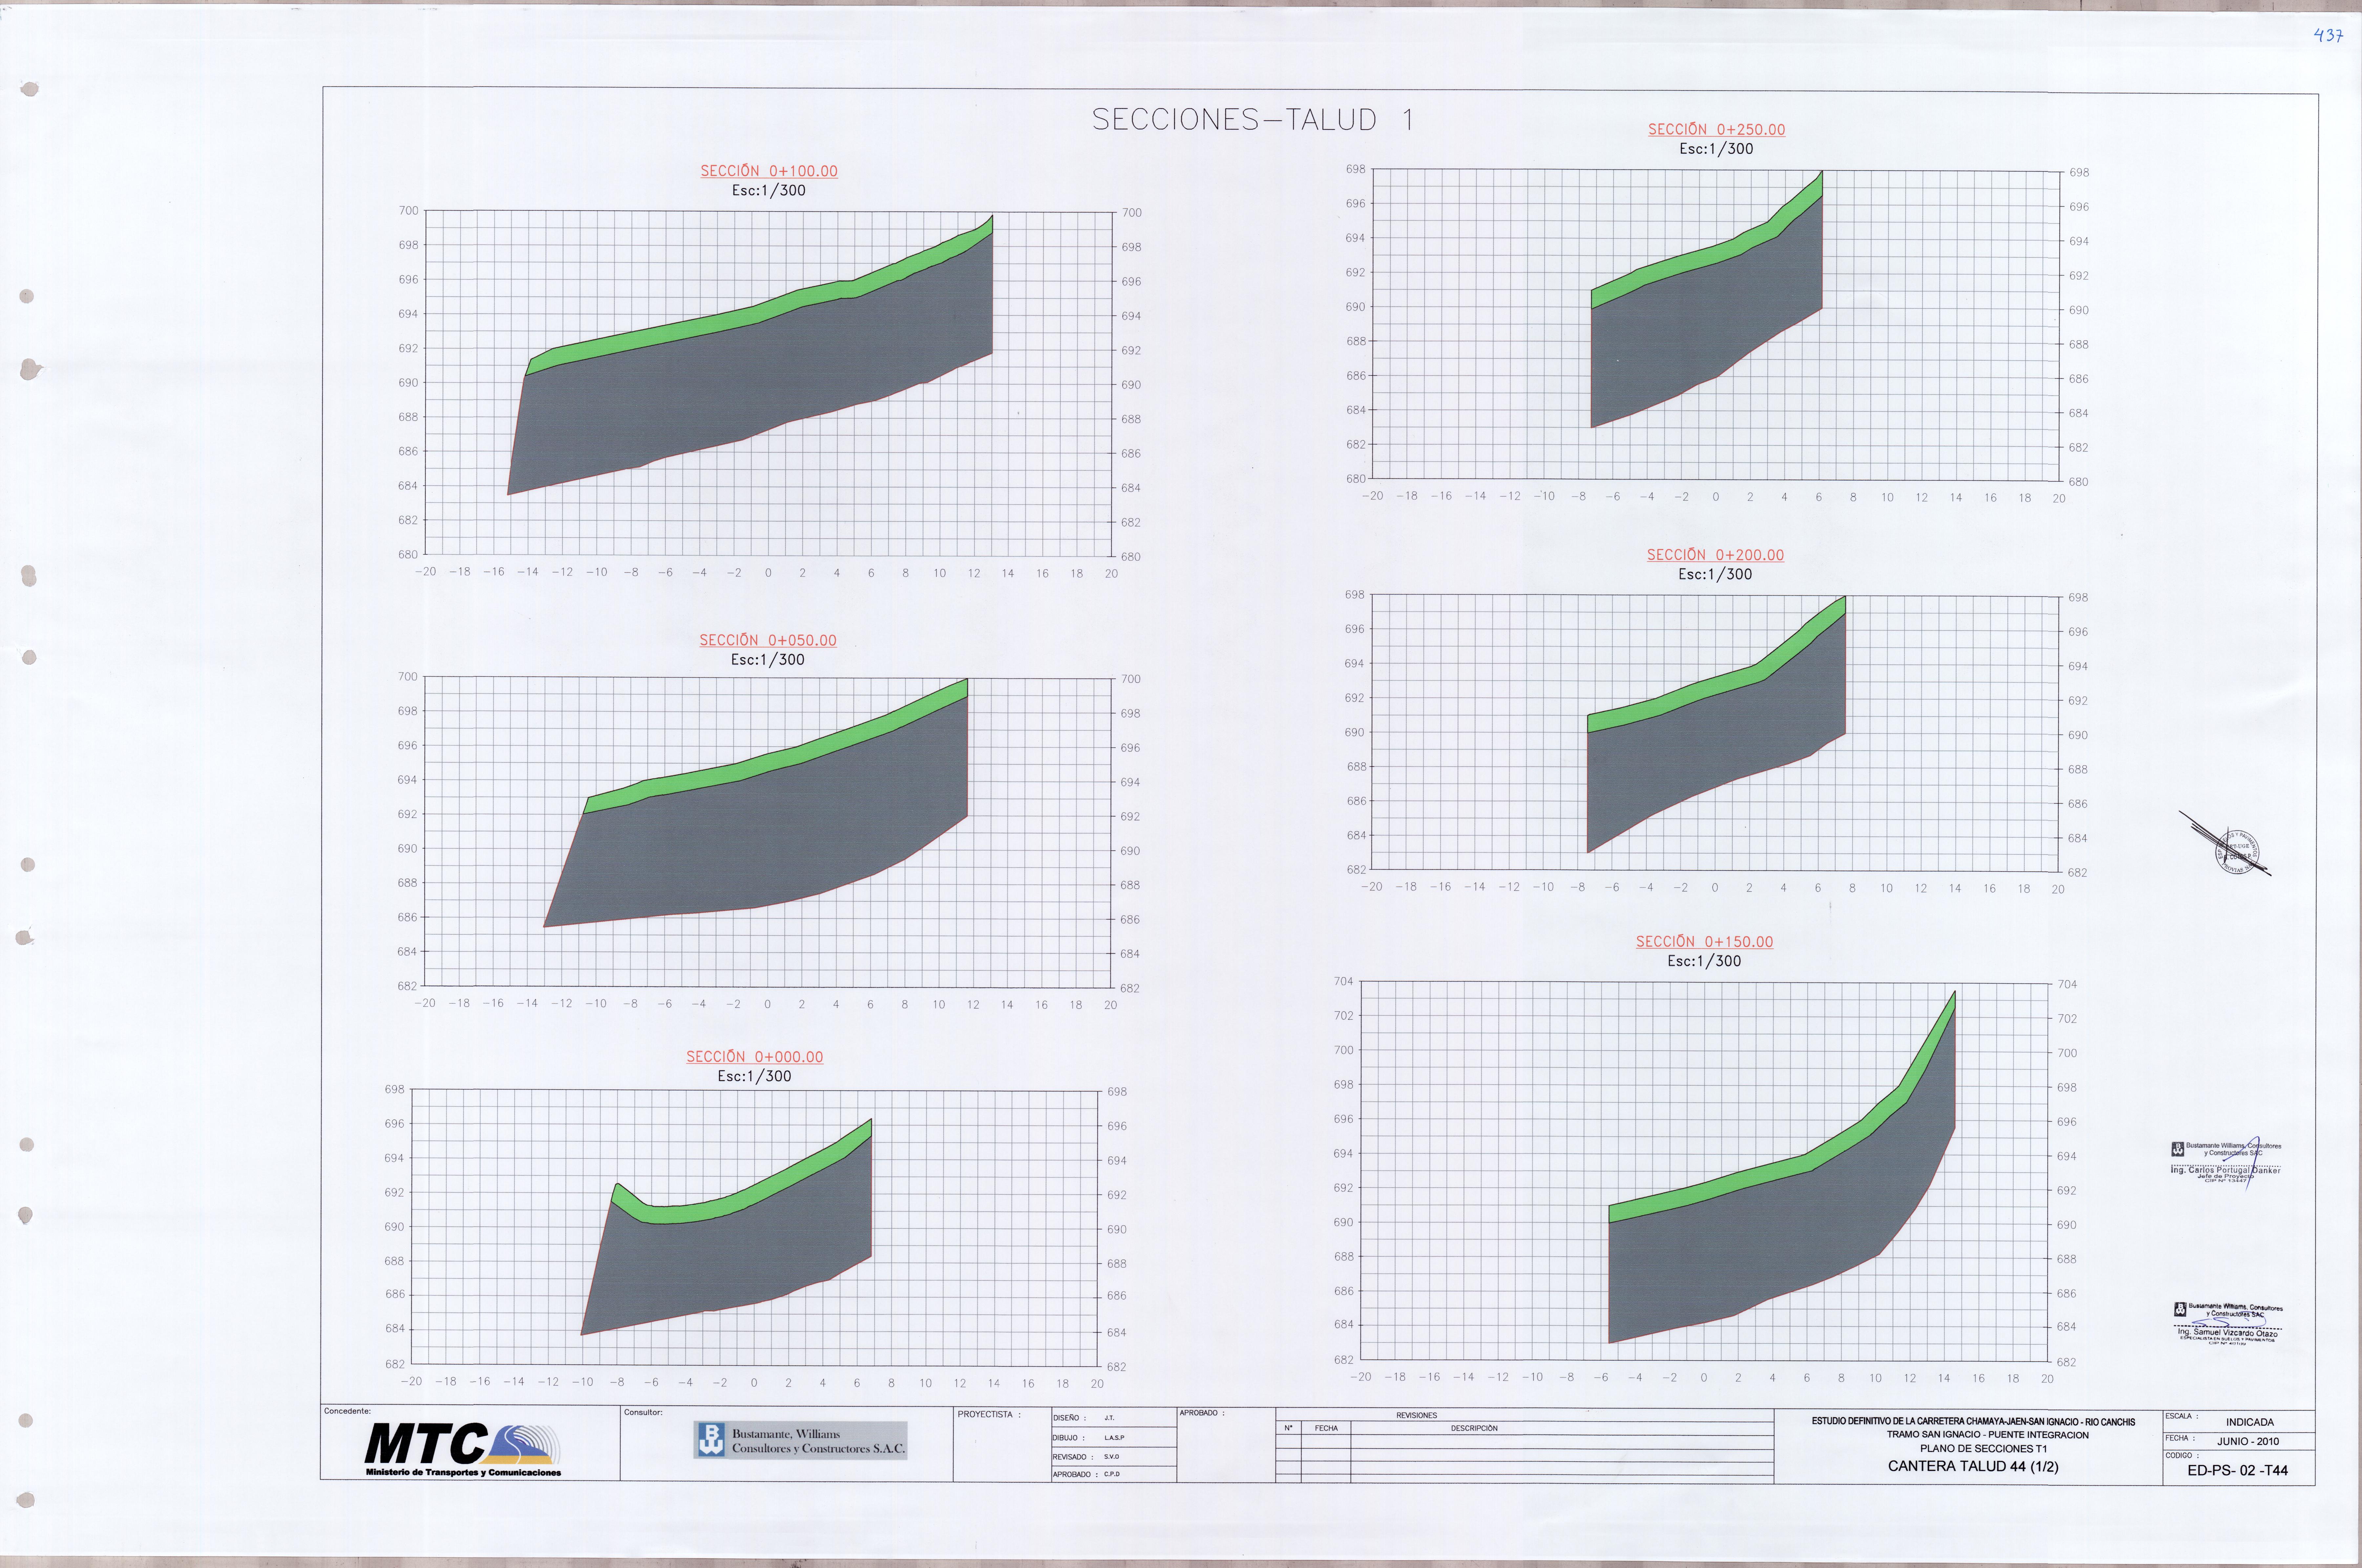
Task: Click Esc:1/300 under SECCIÓN 0+150.00
Action: click(1704, 961)
